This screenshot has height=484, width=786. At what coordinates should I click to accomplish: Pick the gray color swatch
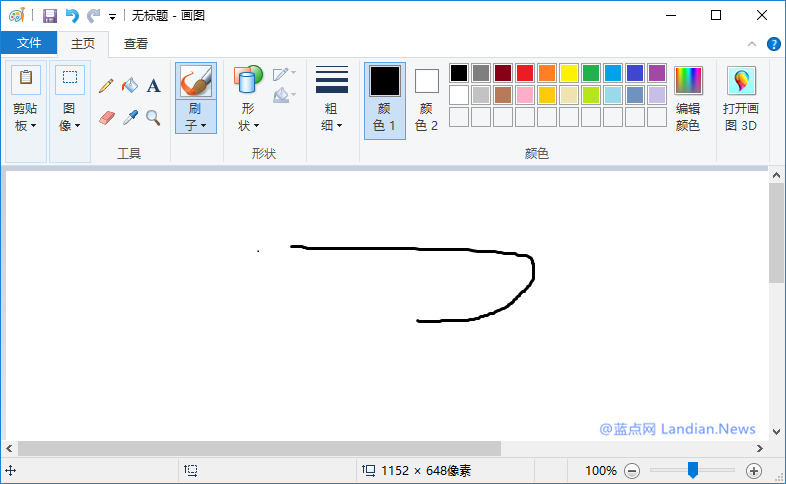481,73
